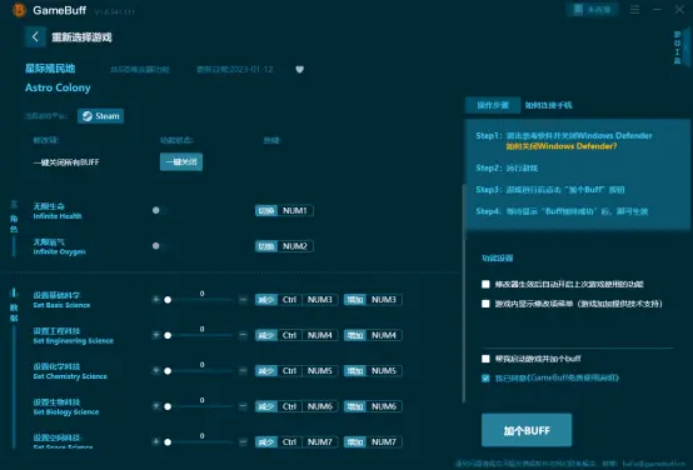Select the 角色 category in left sidebar
The width and height of the screenshot is (693, 470).
tap(14, 224)
